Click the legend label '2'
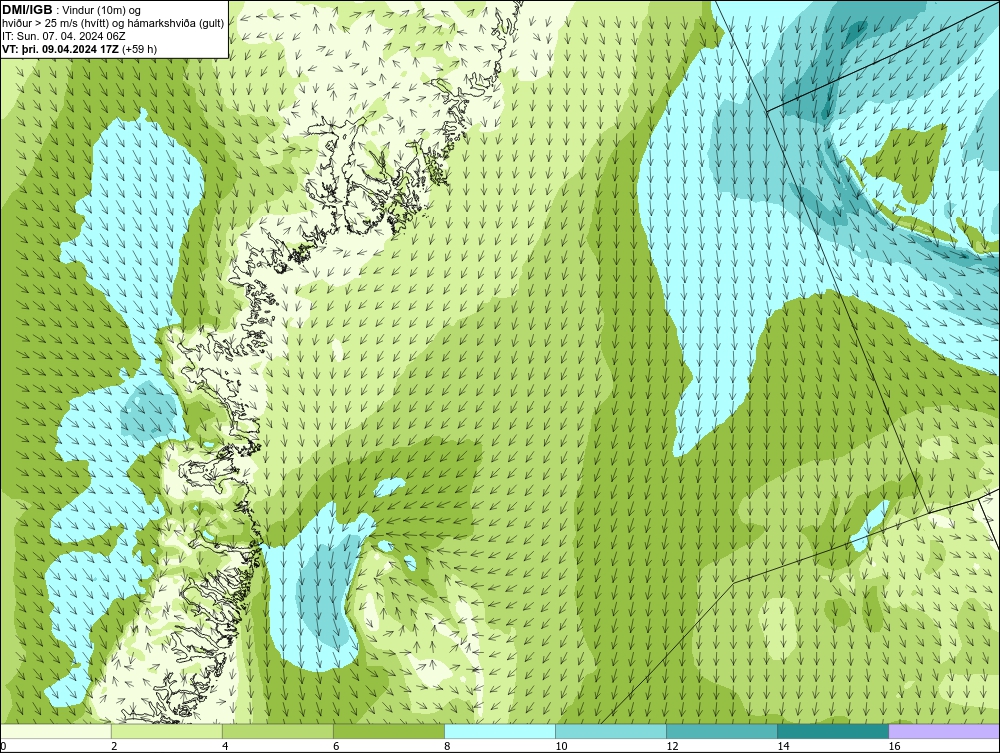Viewport: 1000px width, 753px height. click(x=114, y=746)
